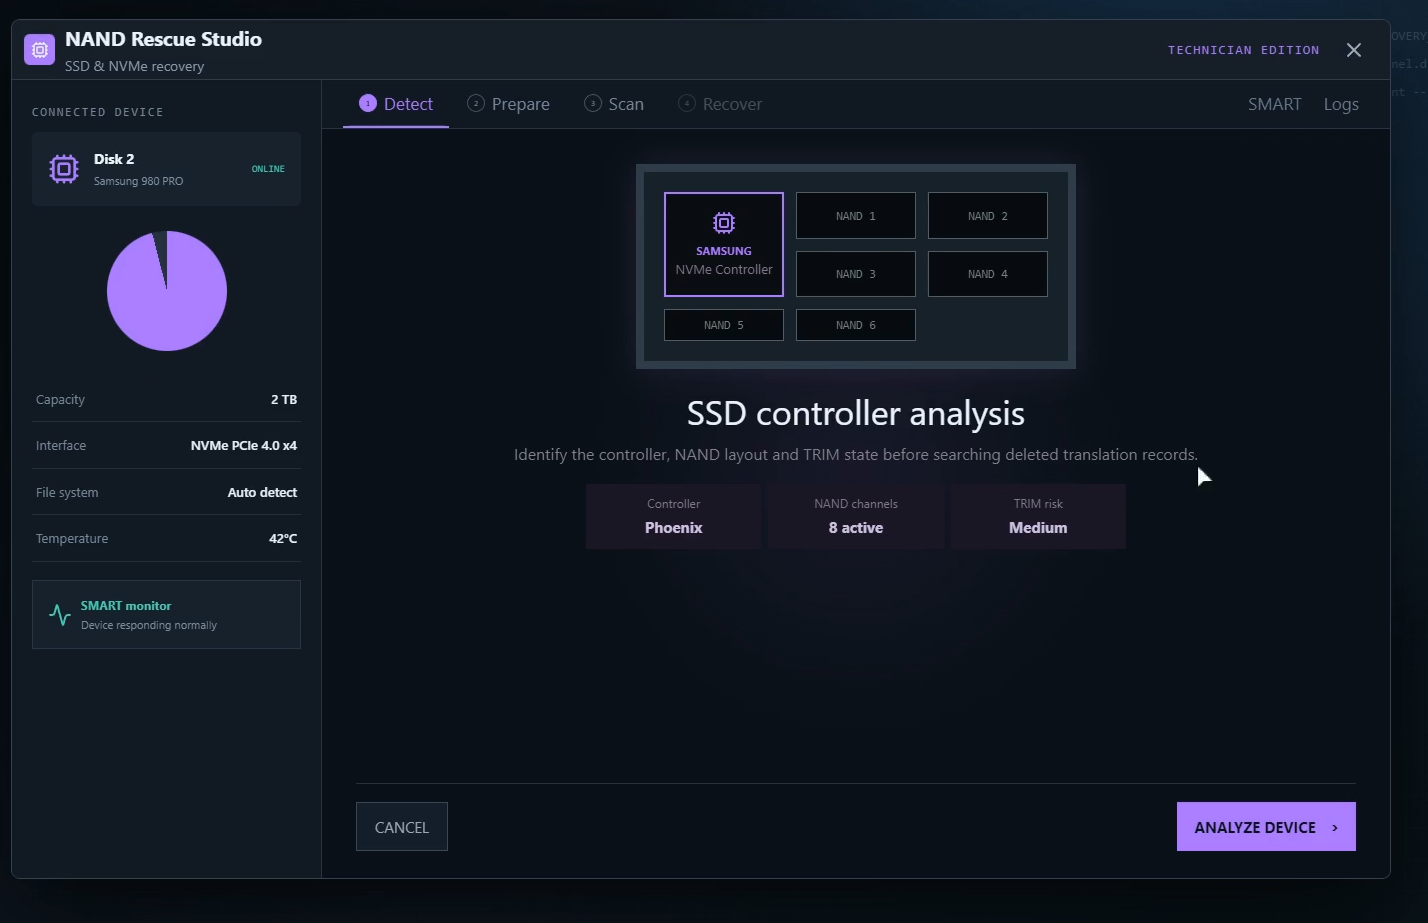The height and width of the screenshot is (923, 1428).
Task: Click the Disk 2 chip icon
Action: click(x=64, y=169)
